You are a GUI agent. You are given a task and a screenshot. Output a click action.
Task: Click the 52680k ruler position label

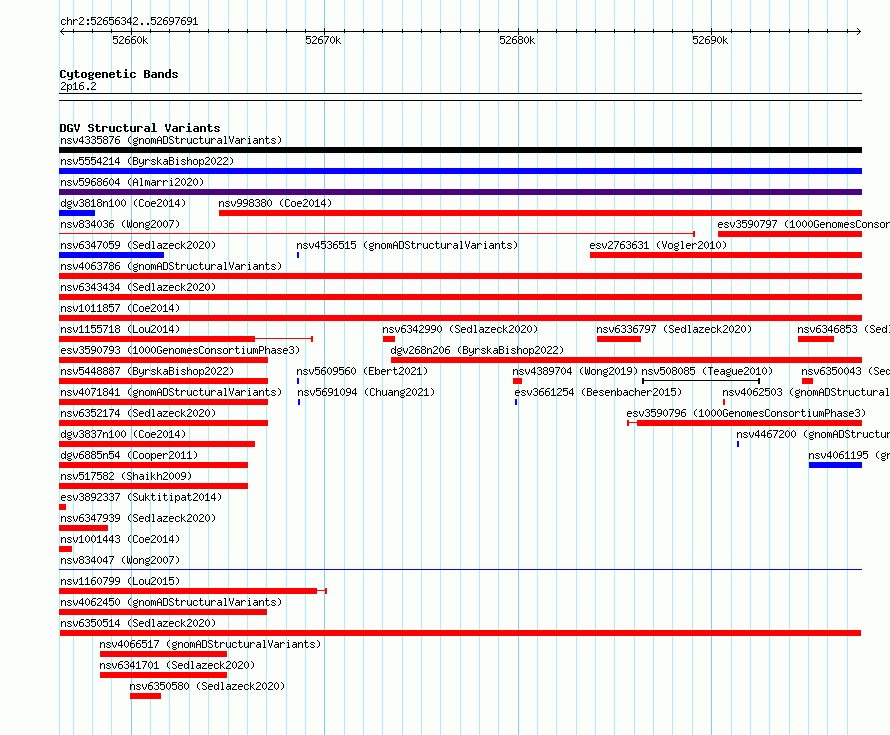[x=517, y=40]
